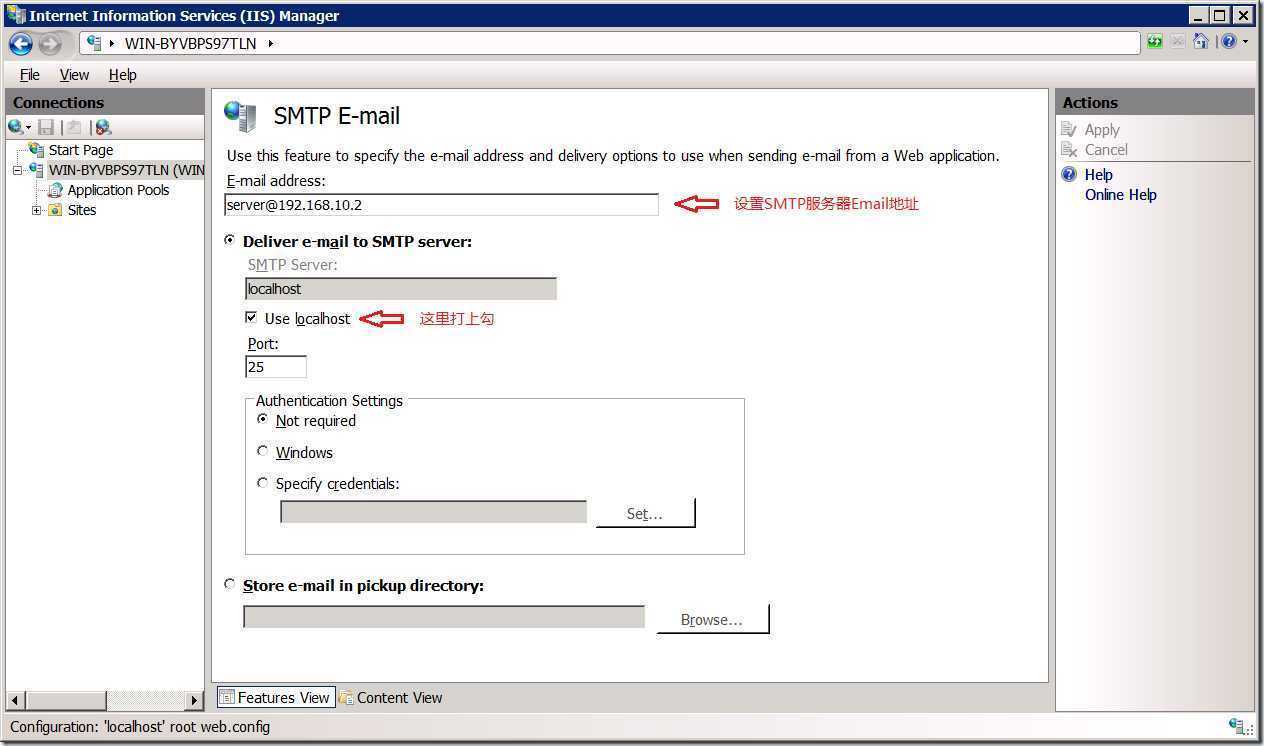Click the Set... credentials button
This screenshot has height=746, width=1264.
click(x=645, y=513)
